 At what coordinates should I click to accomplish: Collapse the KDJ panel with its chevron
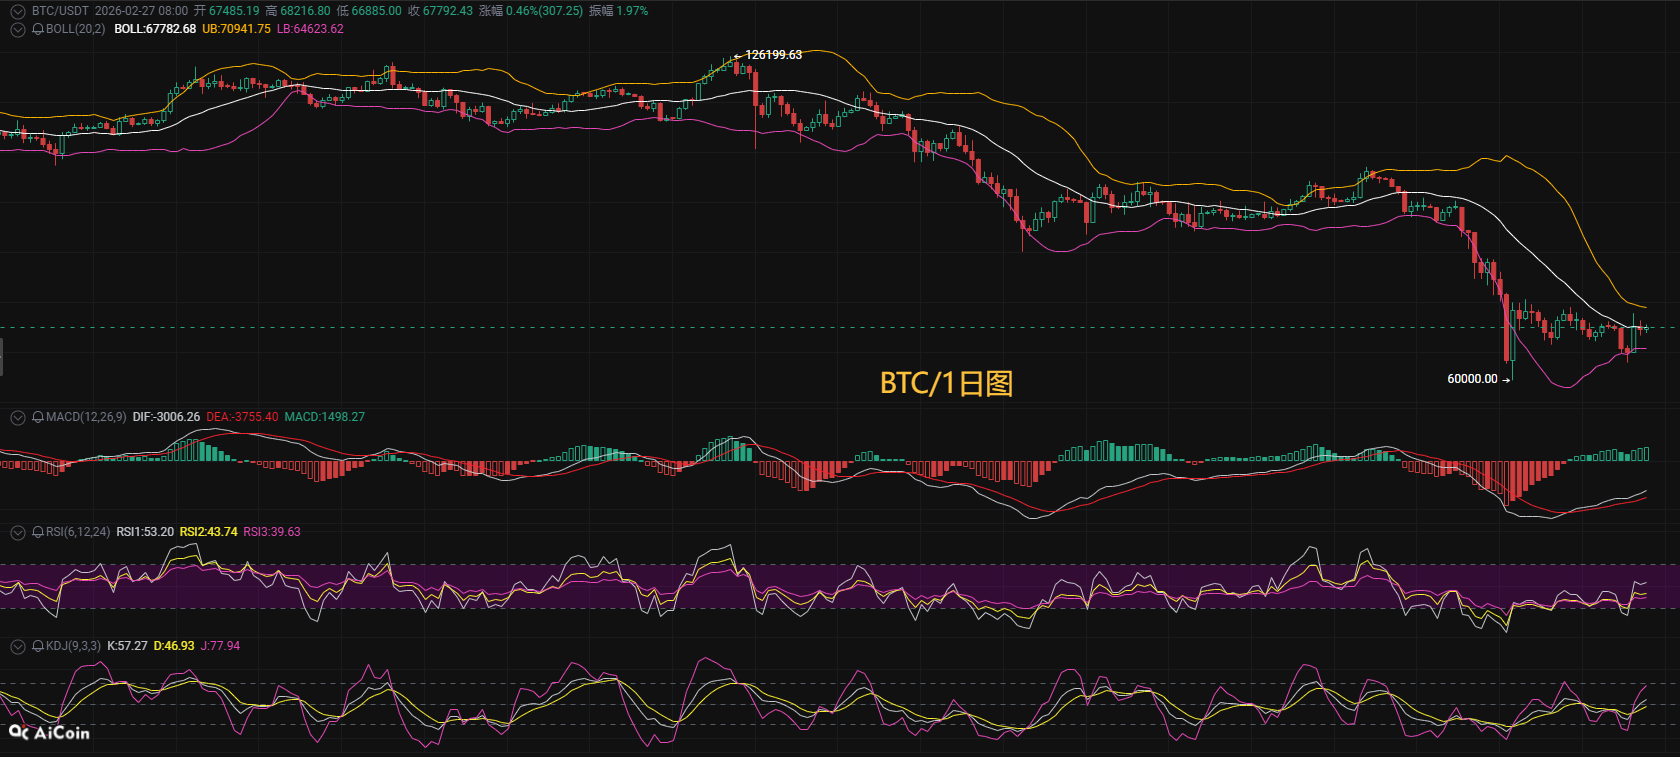(x=17, y=646)
